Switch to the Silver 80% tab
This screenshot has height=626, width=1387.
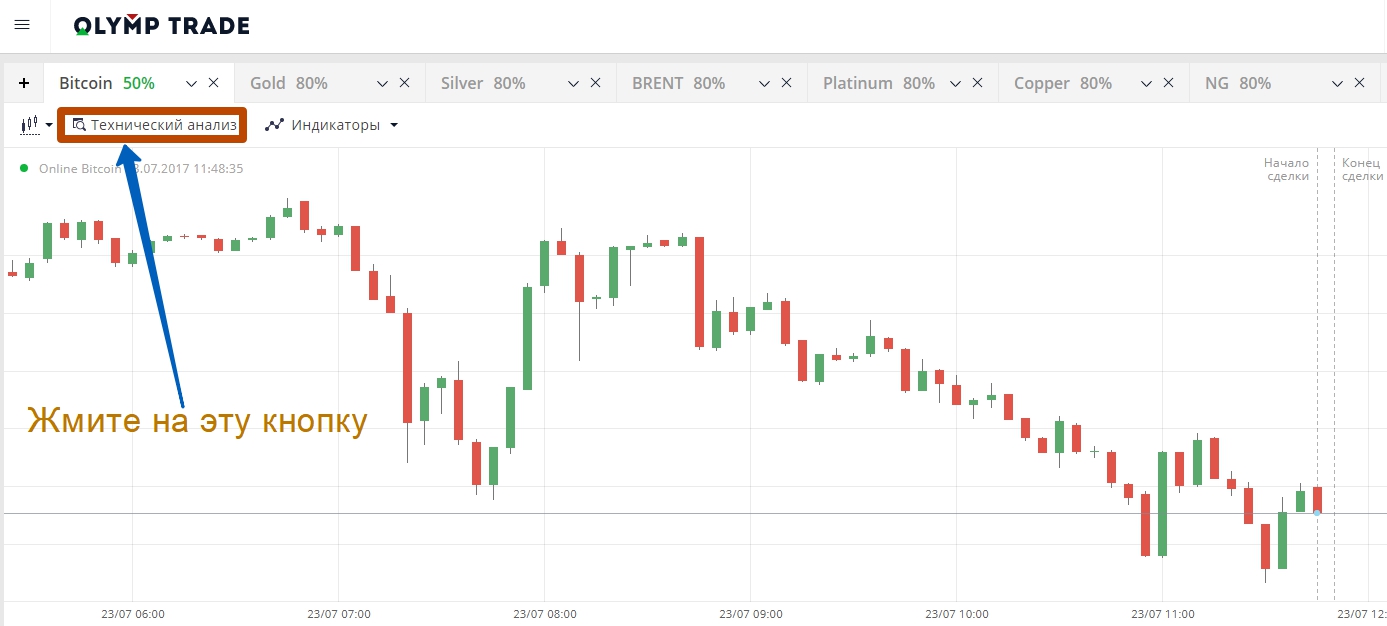[x=483, y=83]
